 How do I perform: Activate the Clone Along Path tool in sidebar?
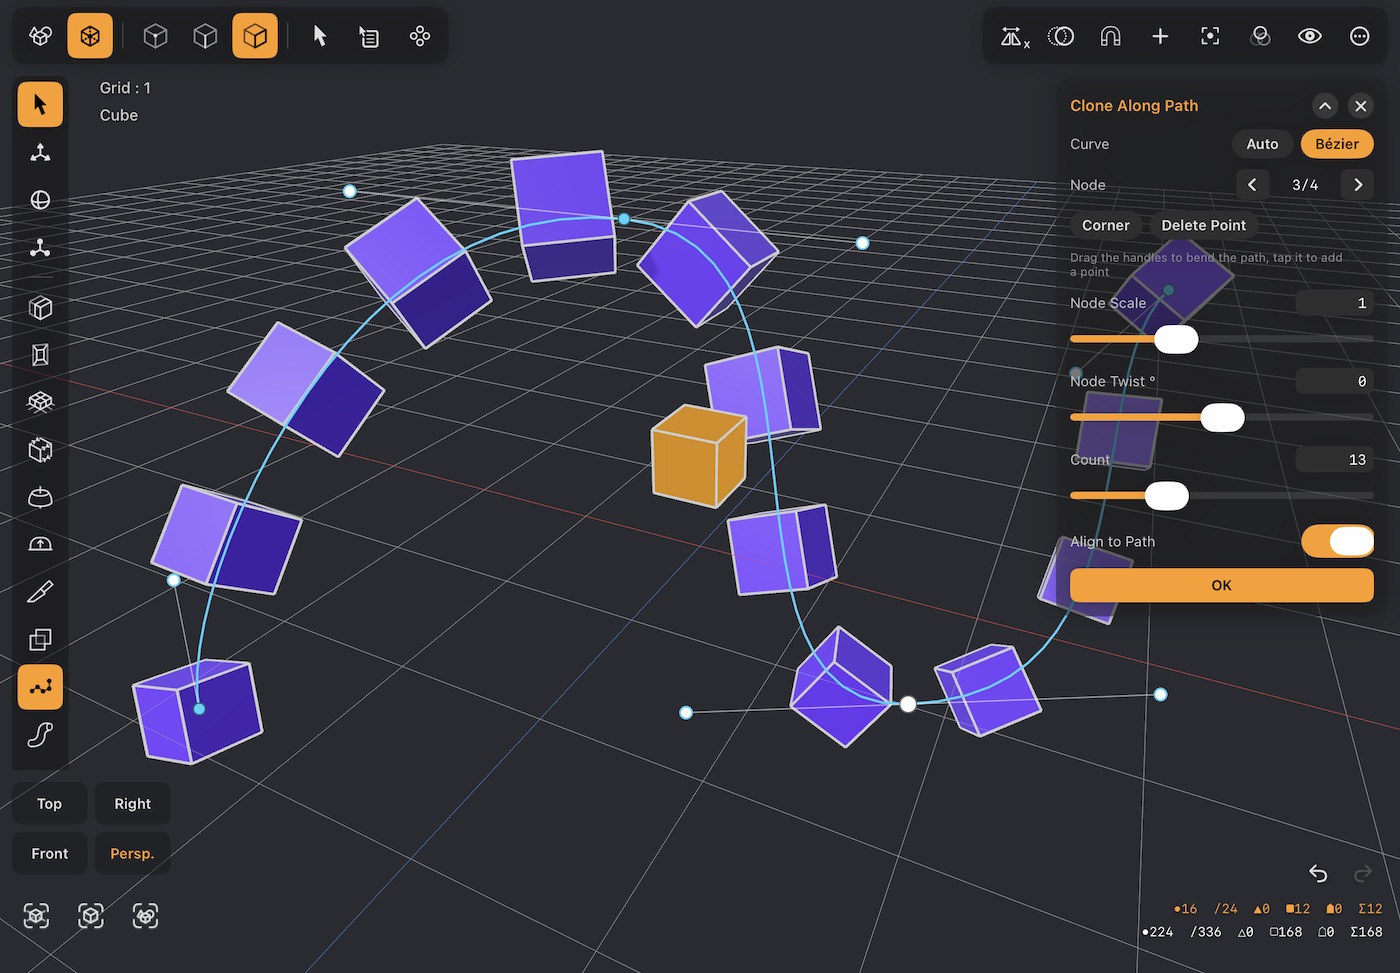pyautogui.click(x=40, y=687)
